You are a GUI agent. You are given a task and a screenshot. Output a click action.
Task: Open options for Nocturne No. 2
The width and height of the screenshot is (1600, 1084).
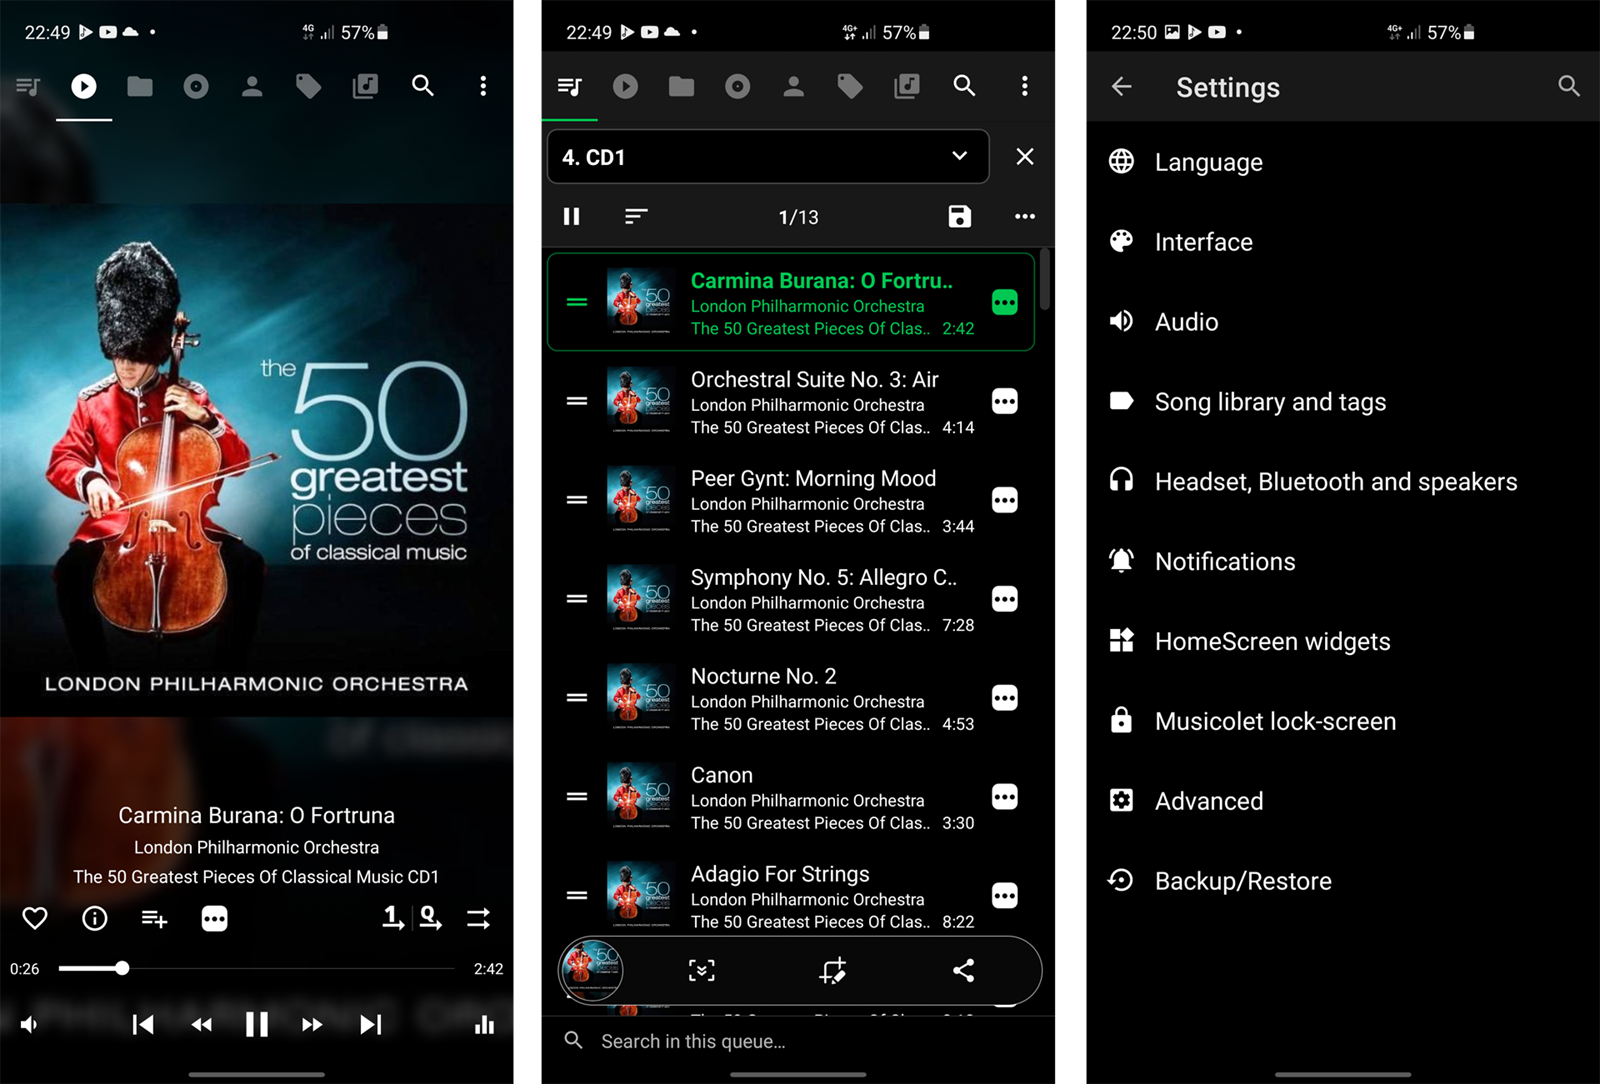click(x=1005, y=698)
